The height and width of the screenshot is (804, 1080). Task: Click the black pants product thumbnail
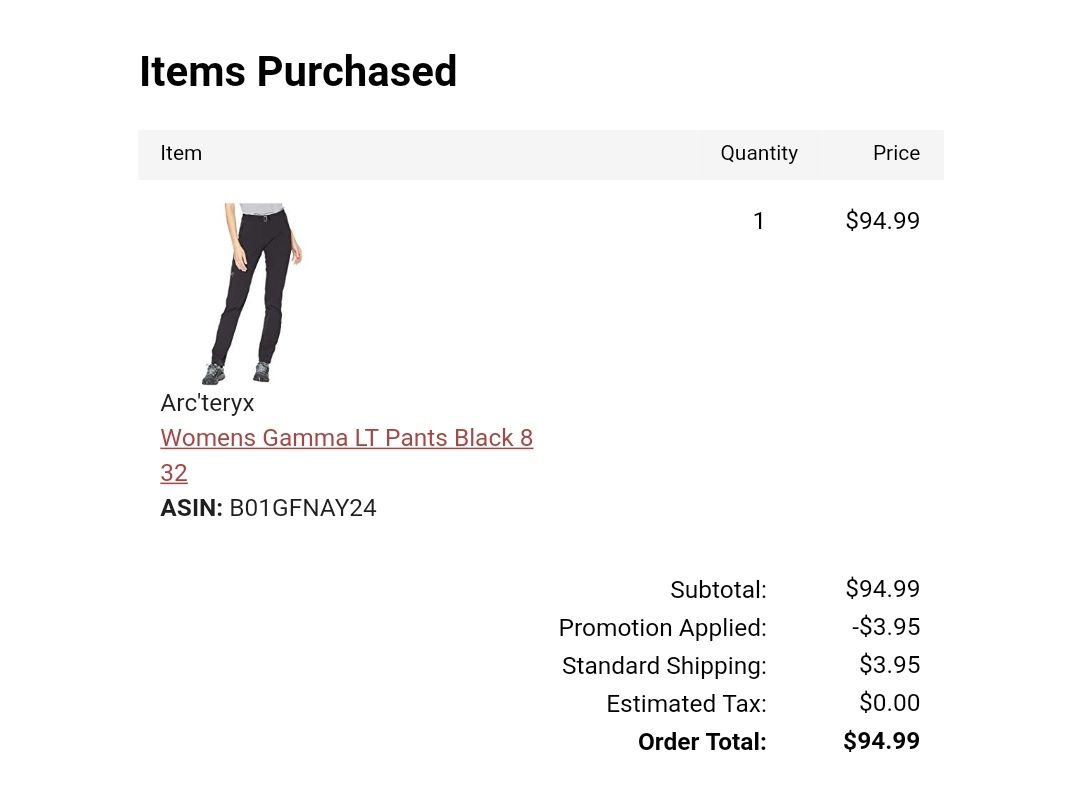point(253,293)
